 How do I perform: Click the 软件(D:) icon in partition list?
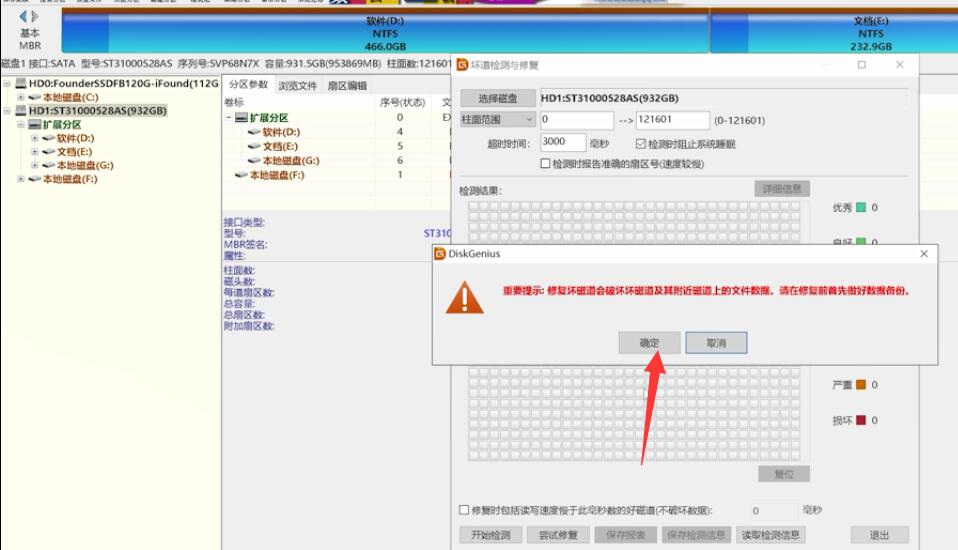click(254, 132)
